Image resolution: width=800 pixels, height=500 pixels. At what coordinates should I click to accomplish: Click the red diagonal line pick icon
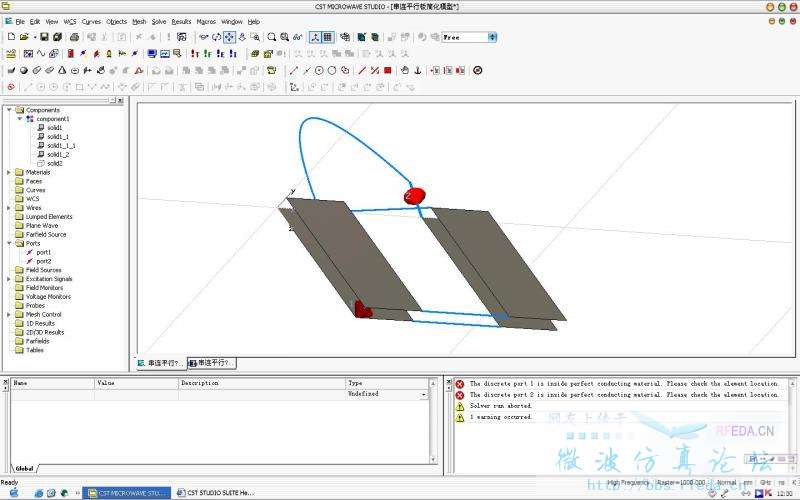pos(362,70)
